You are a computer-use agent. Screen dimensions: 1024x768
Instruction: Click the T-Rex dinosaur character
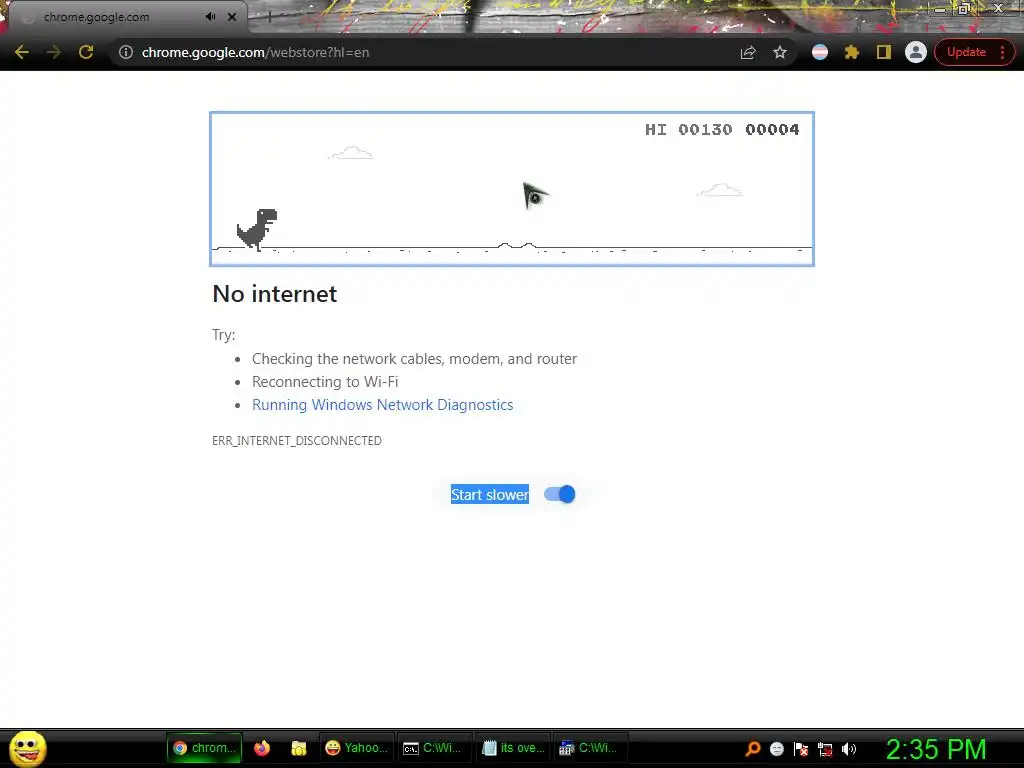pyautogui.click(x=257, y=229)
